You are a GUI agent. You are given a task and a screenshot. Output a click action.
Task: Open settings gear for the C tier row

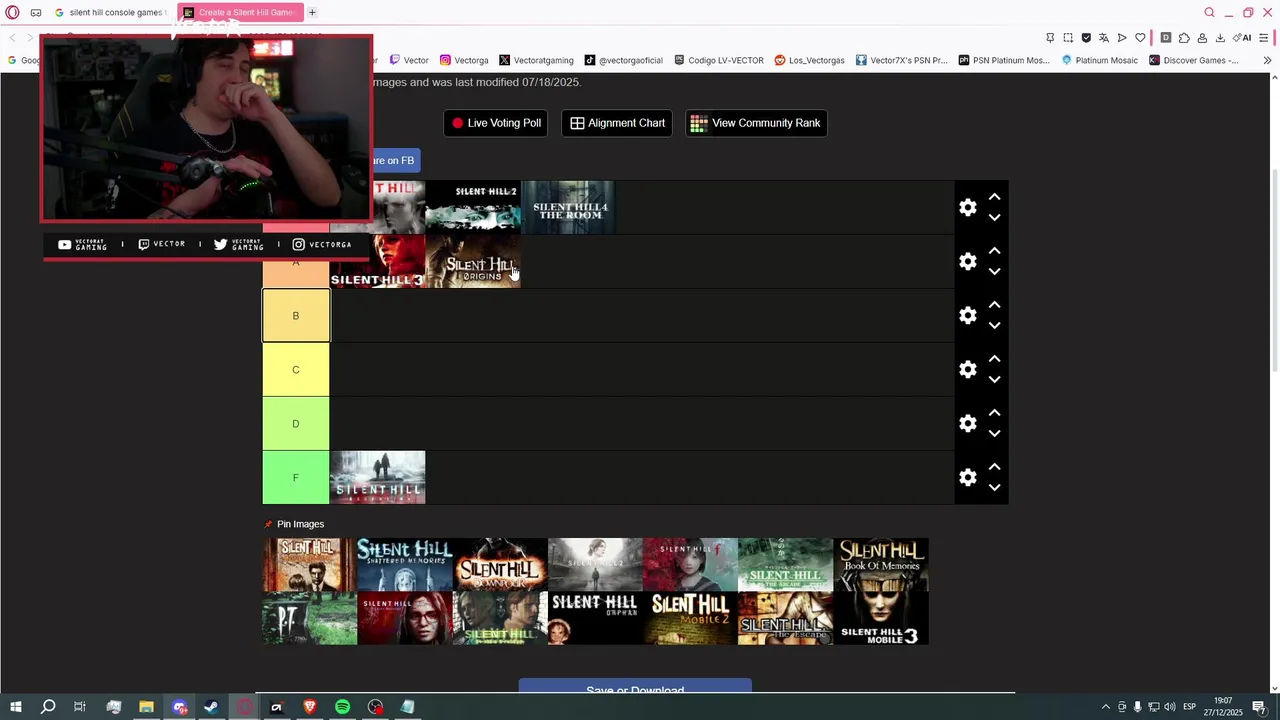tap(967, 369)
